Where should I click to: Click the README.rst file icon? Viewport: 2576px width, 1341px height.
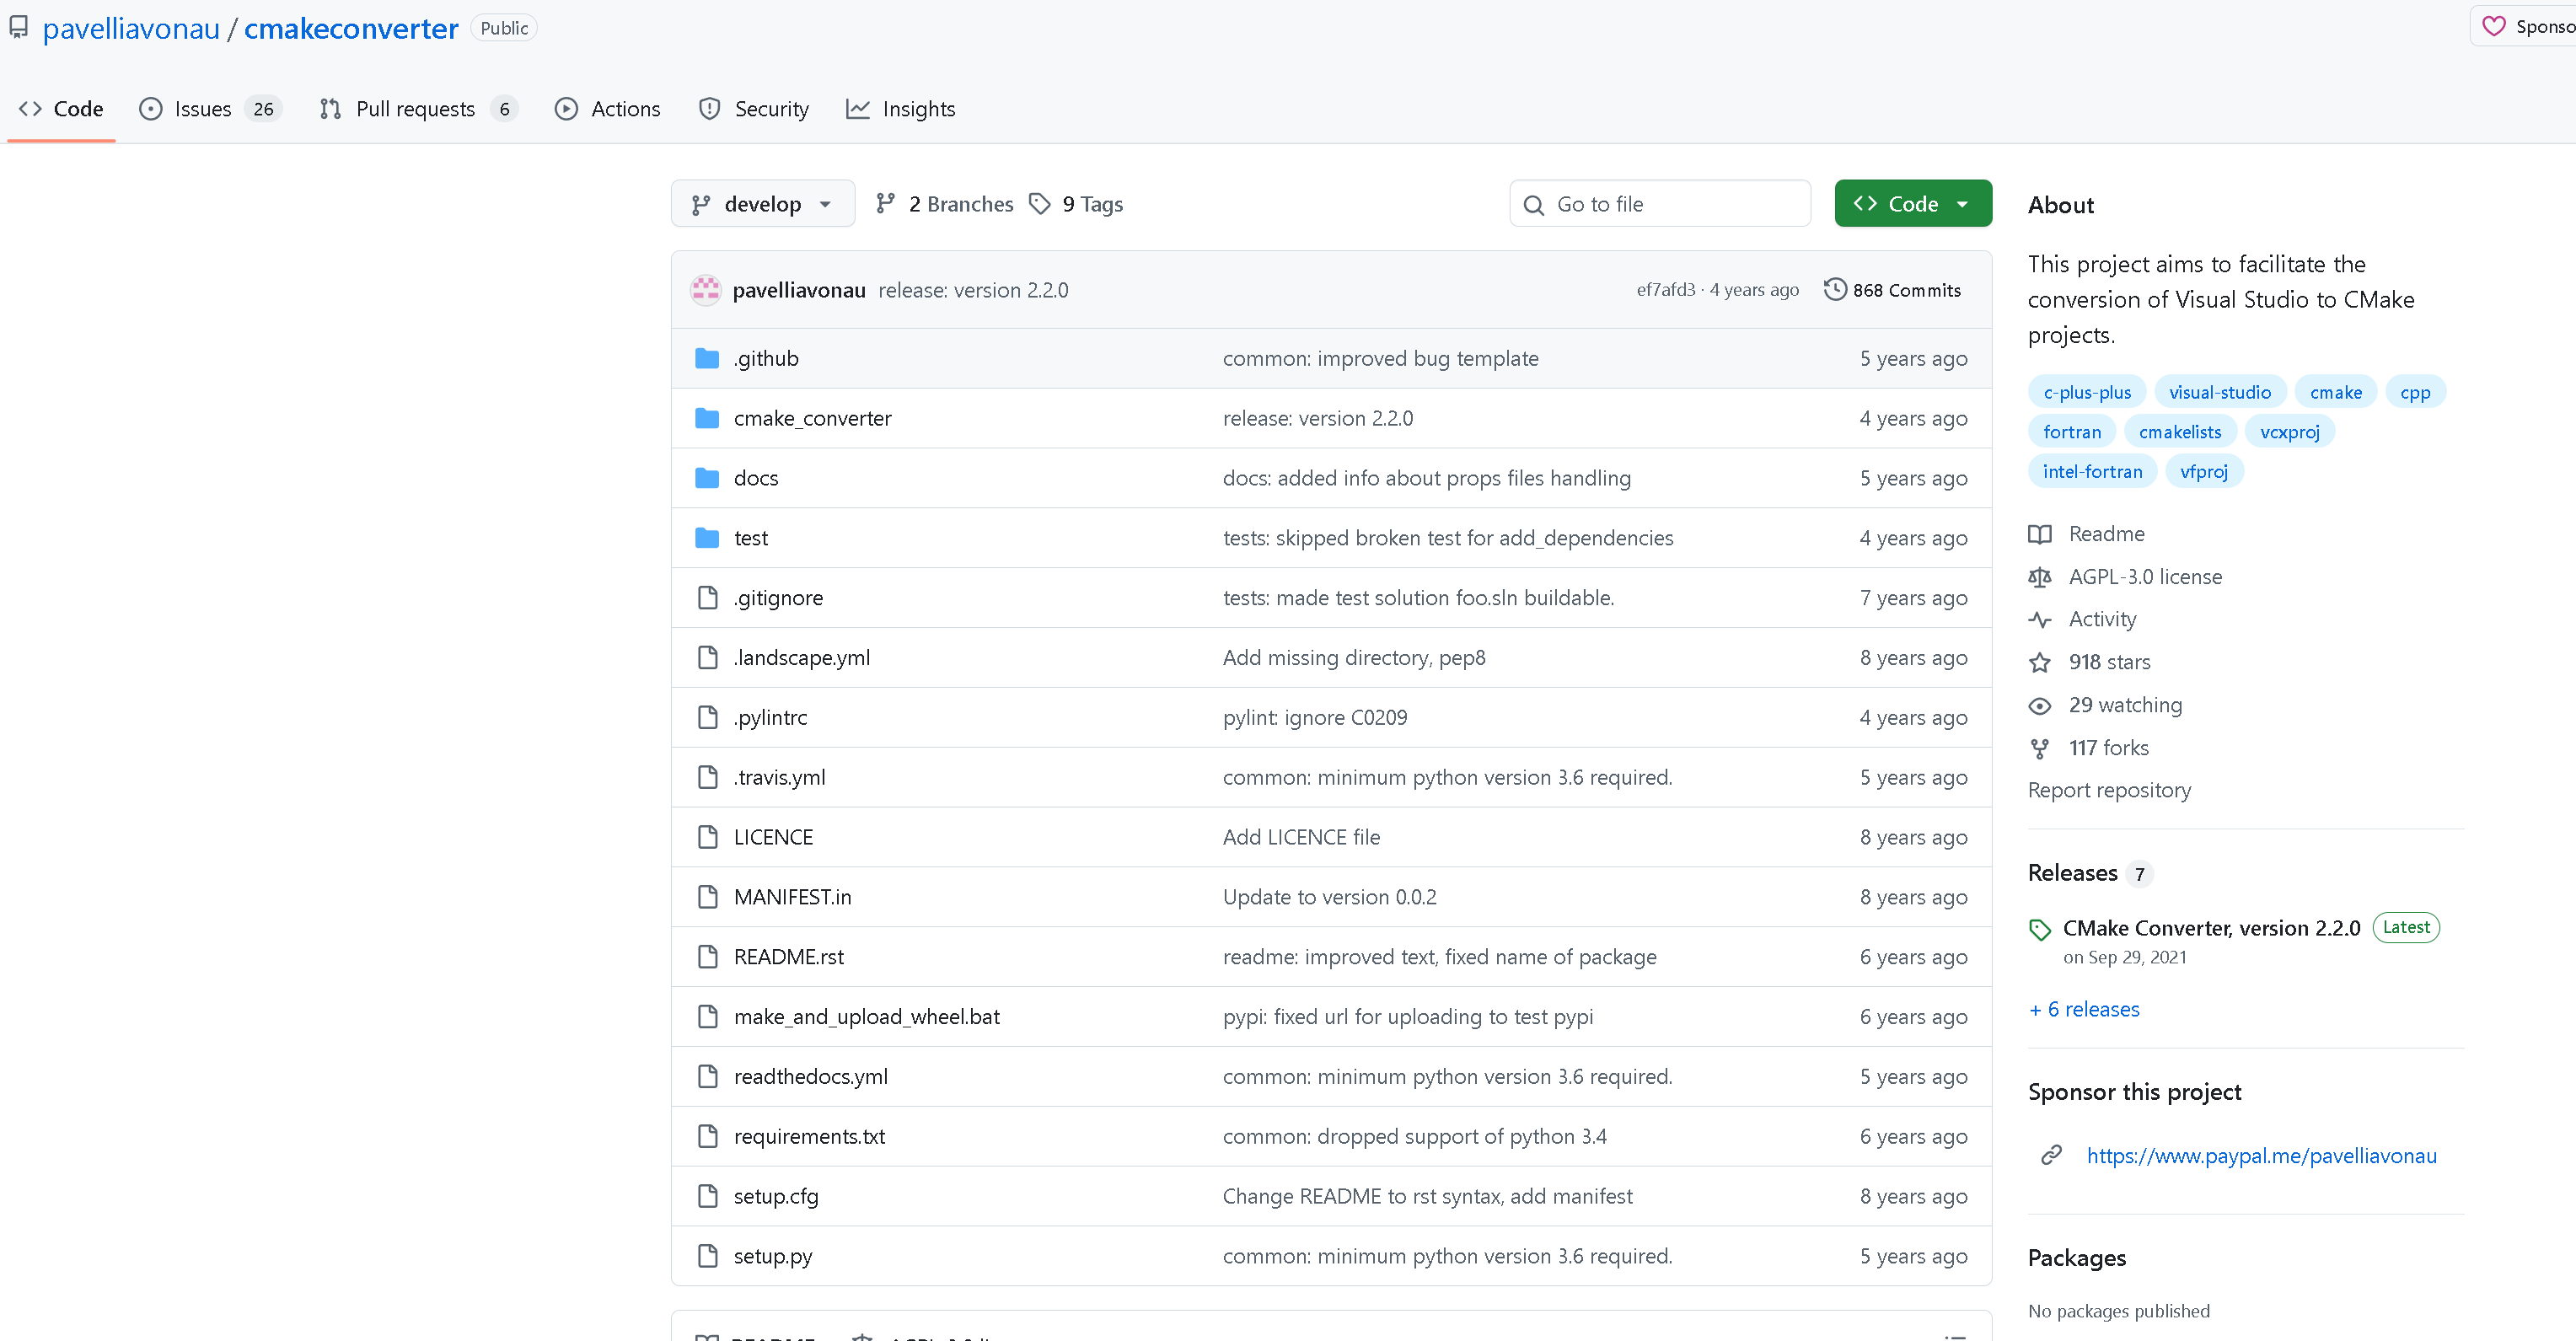point(707,957)
